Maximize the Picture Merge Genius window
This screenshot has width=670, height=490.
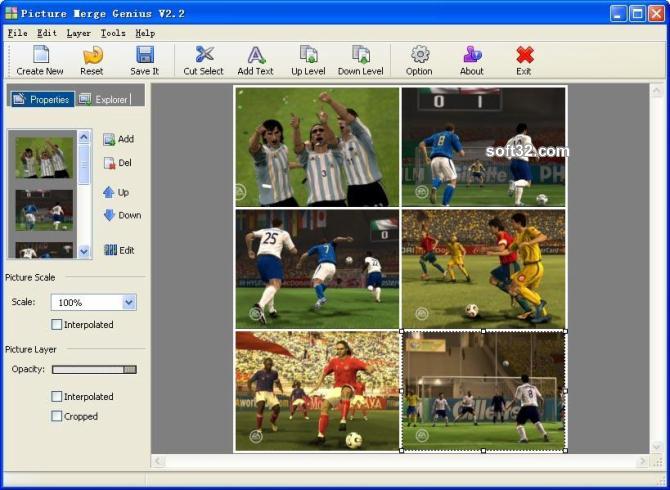click(x=637, y=14)
